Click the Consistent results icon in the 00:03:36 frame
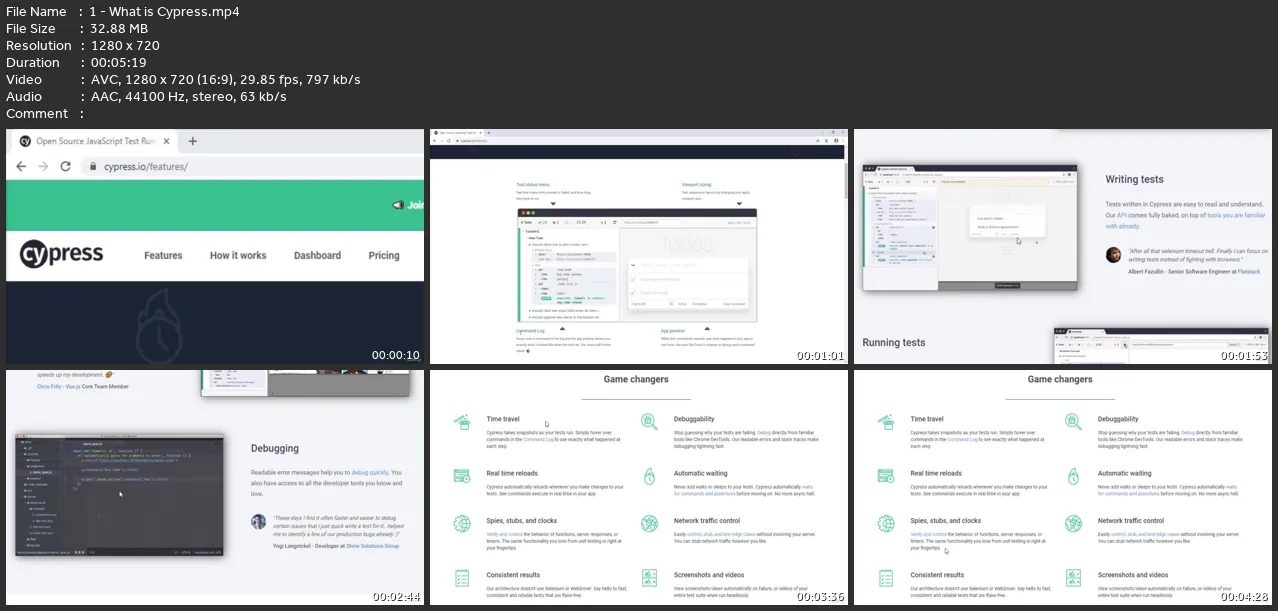 (x=462, y=578)
